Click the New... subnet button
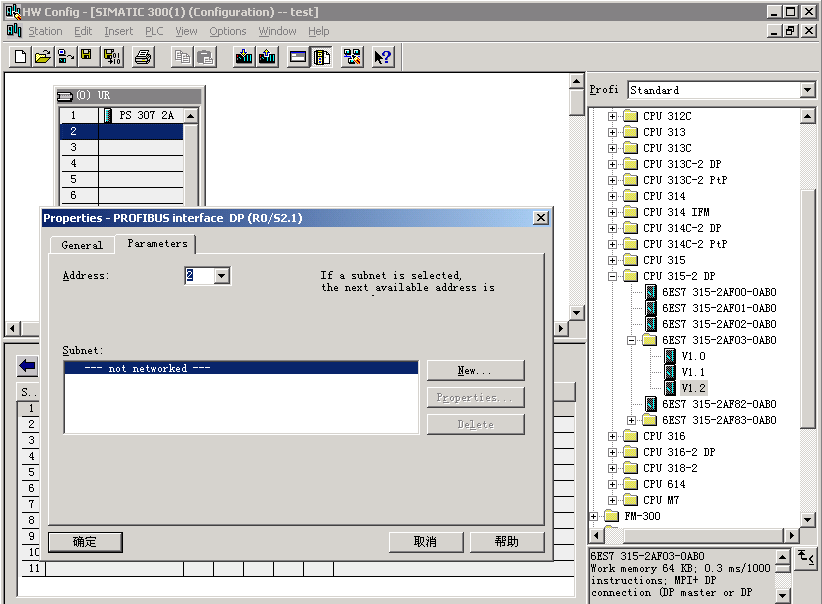Image resolution: width=822 pixels, height=604 pixels. [x=475, y=371]
